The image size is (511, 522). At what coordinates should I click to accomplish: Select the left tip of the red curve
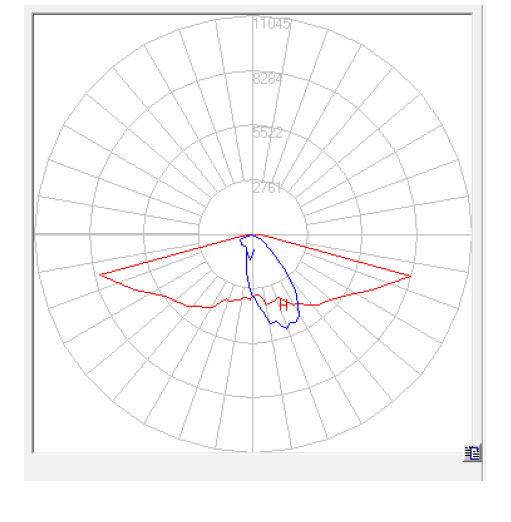[100, 275]
